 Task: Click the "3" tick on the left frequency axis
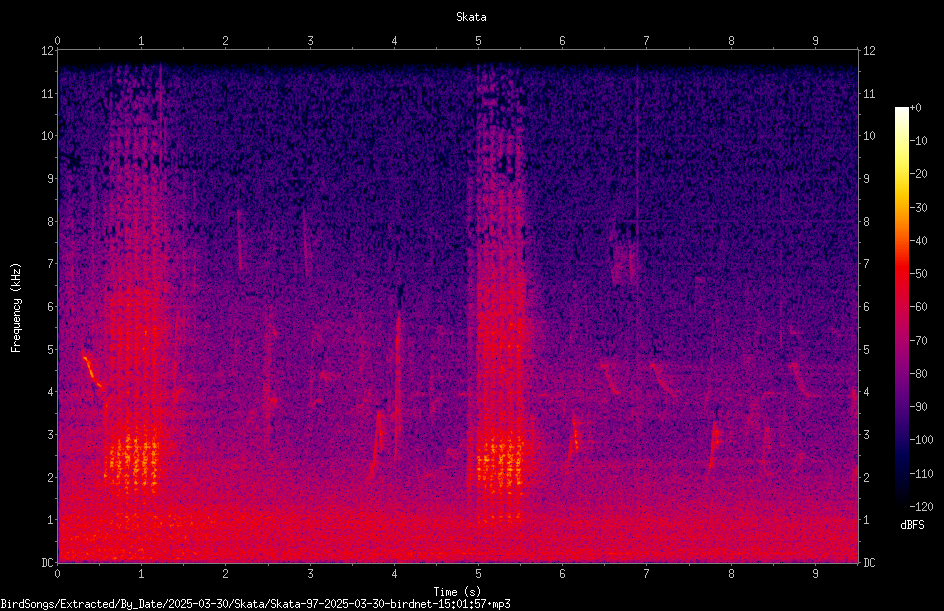[50, 435]
